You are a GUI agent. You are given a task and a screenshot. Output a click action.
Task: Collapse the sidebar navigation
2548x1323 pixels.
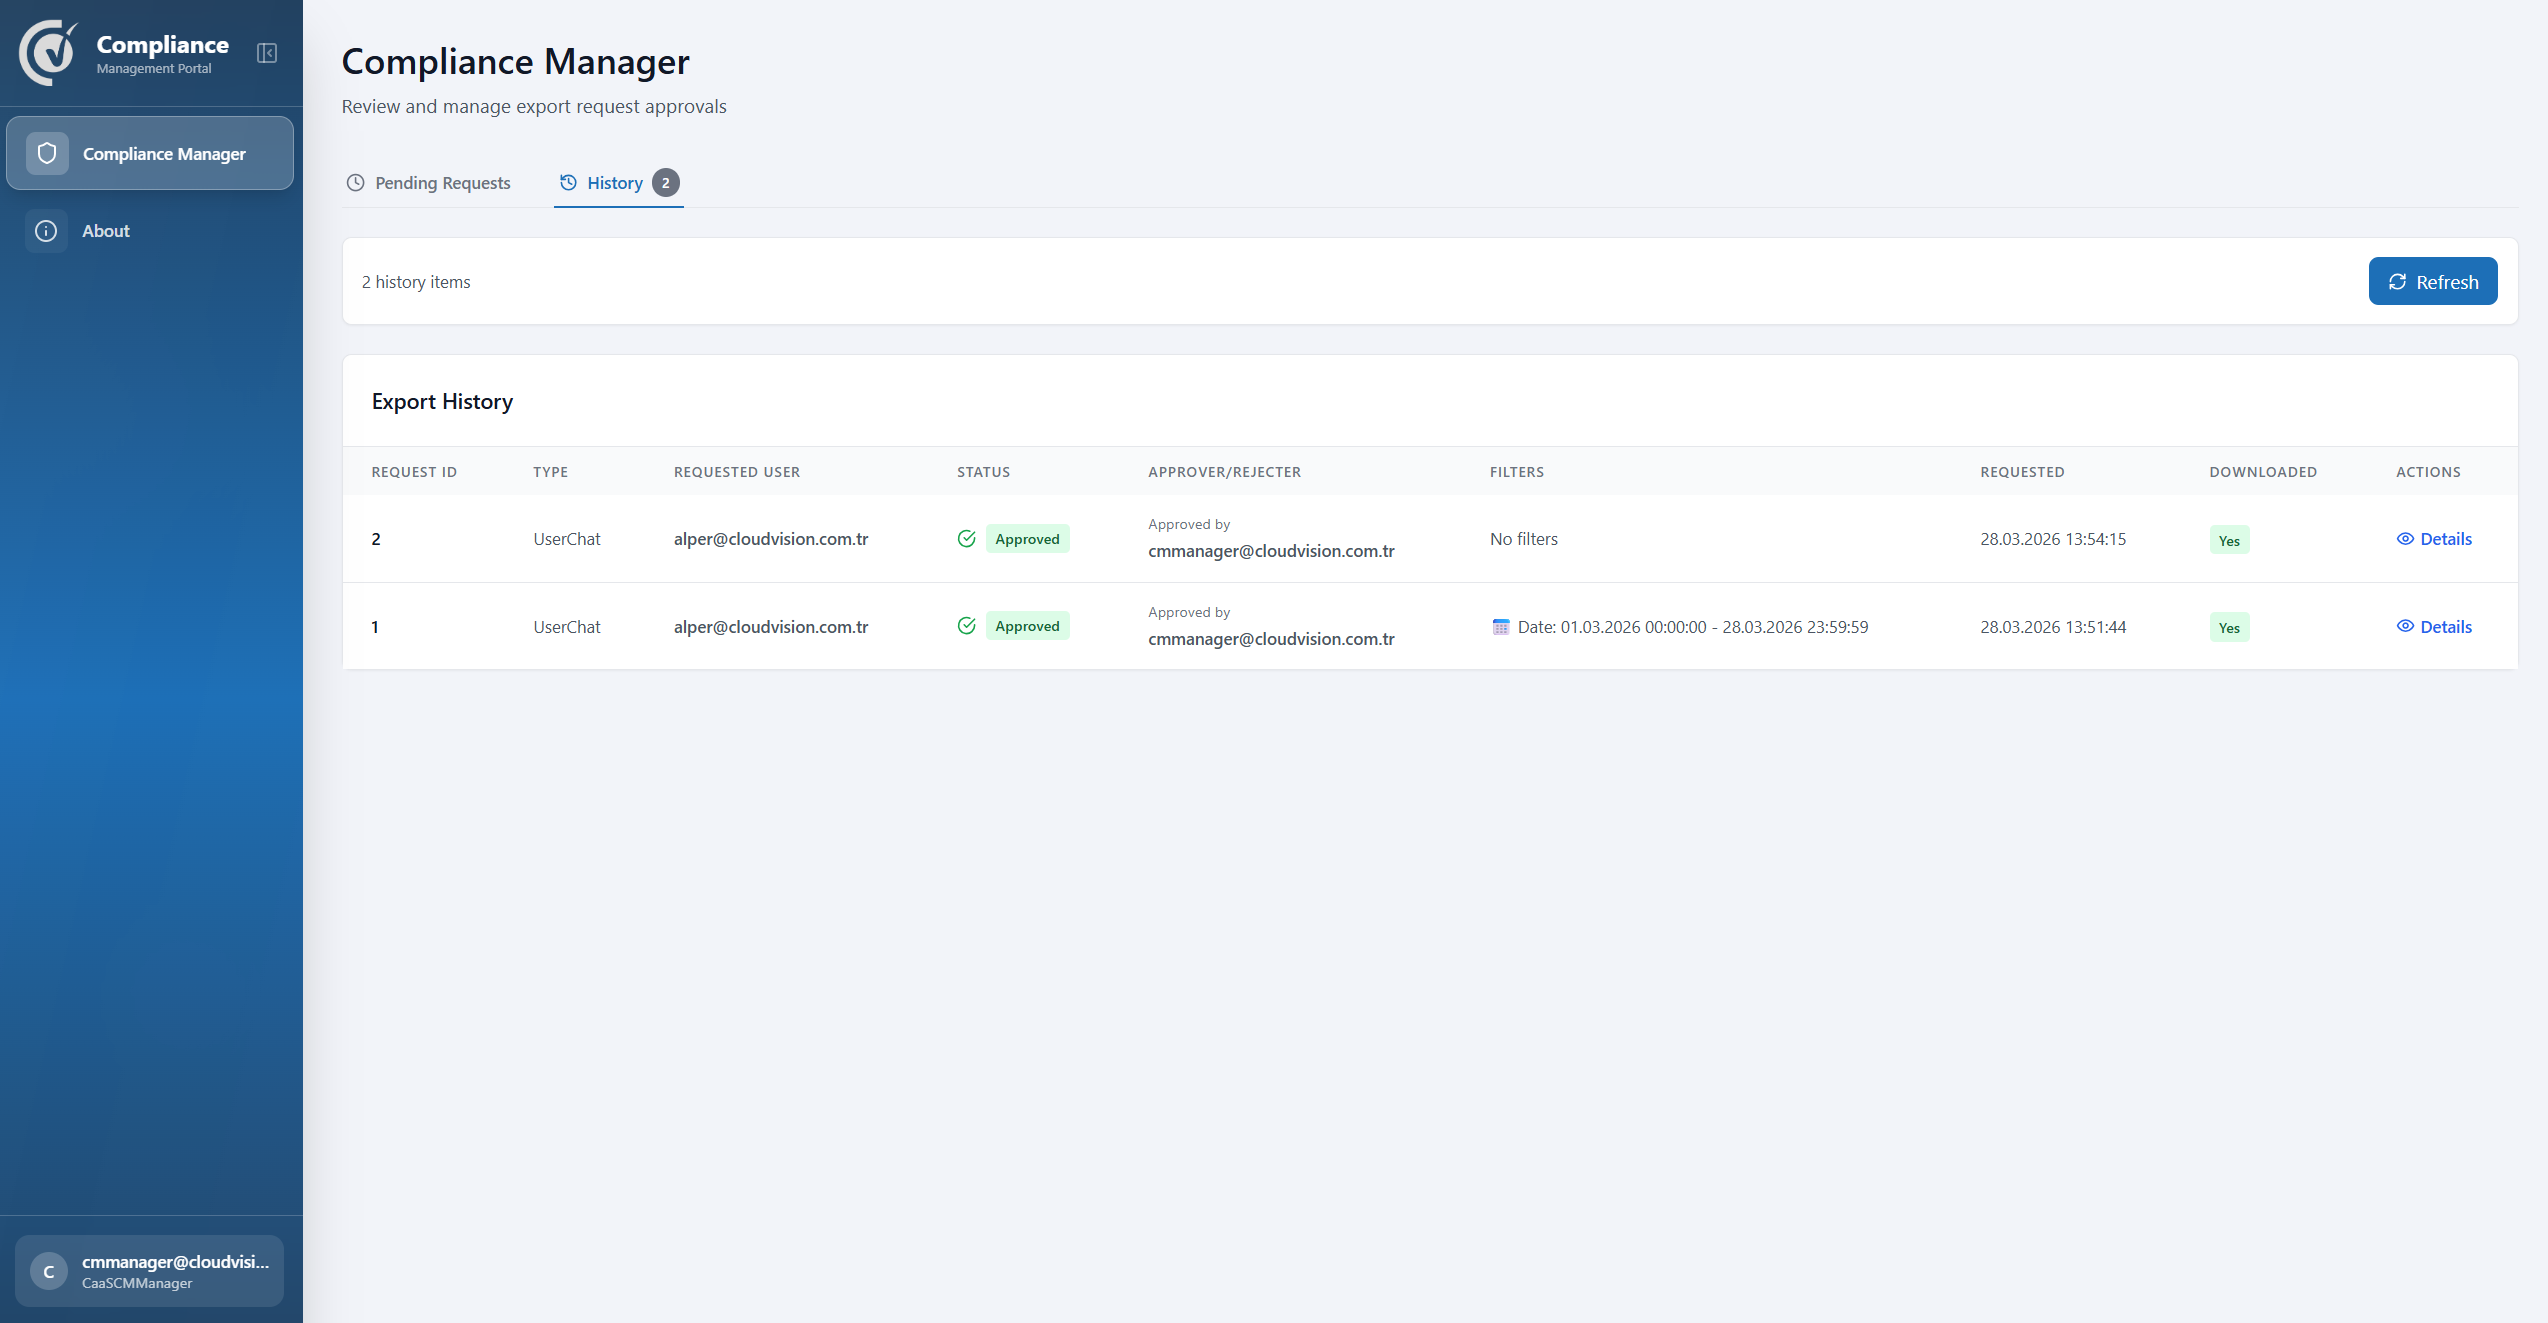[265, 53]
